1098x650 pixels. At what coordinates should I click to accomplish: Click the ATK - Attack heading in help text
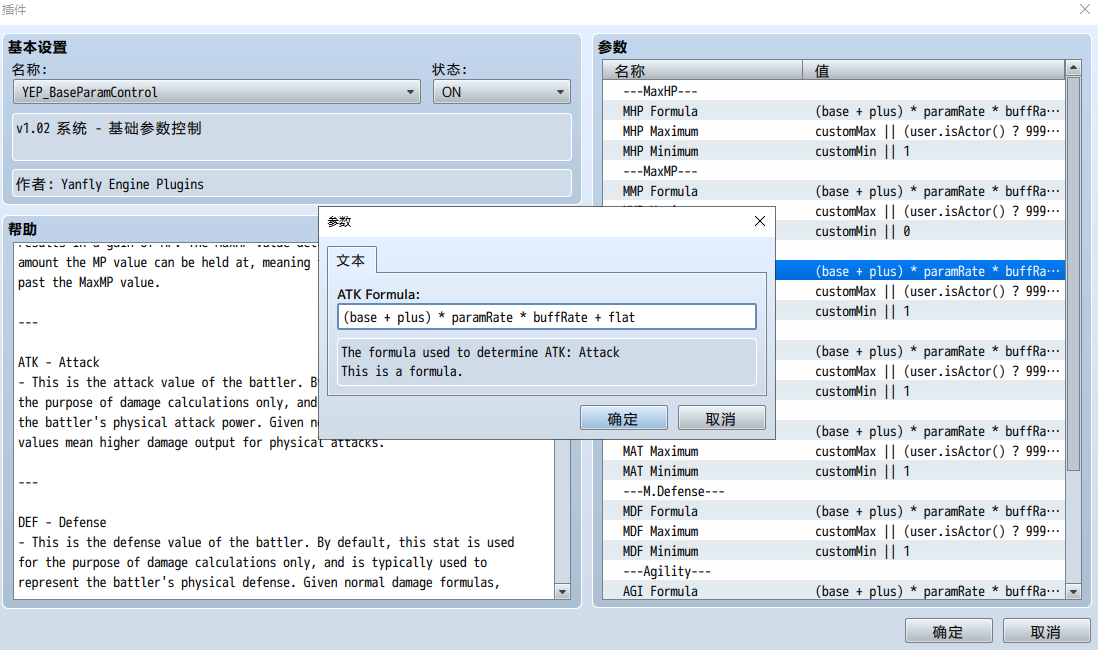coord(59,362)
